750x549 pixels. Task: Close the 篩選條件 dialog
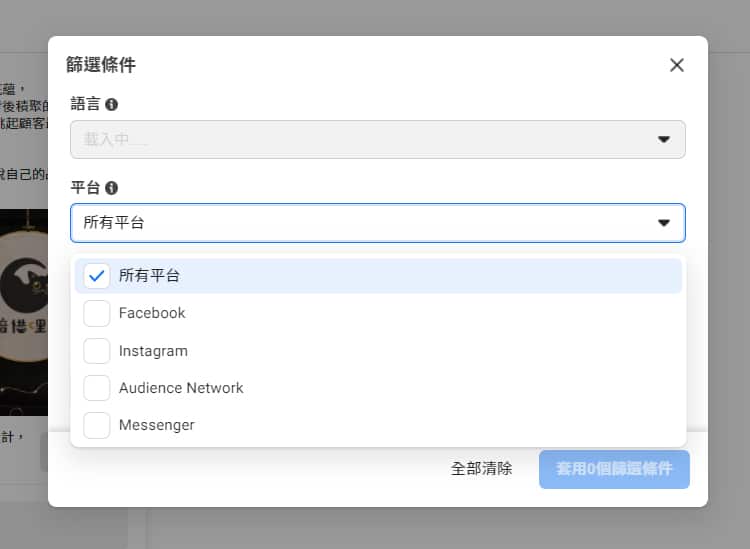[676, 65]
